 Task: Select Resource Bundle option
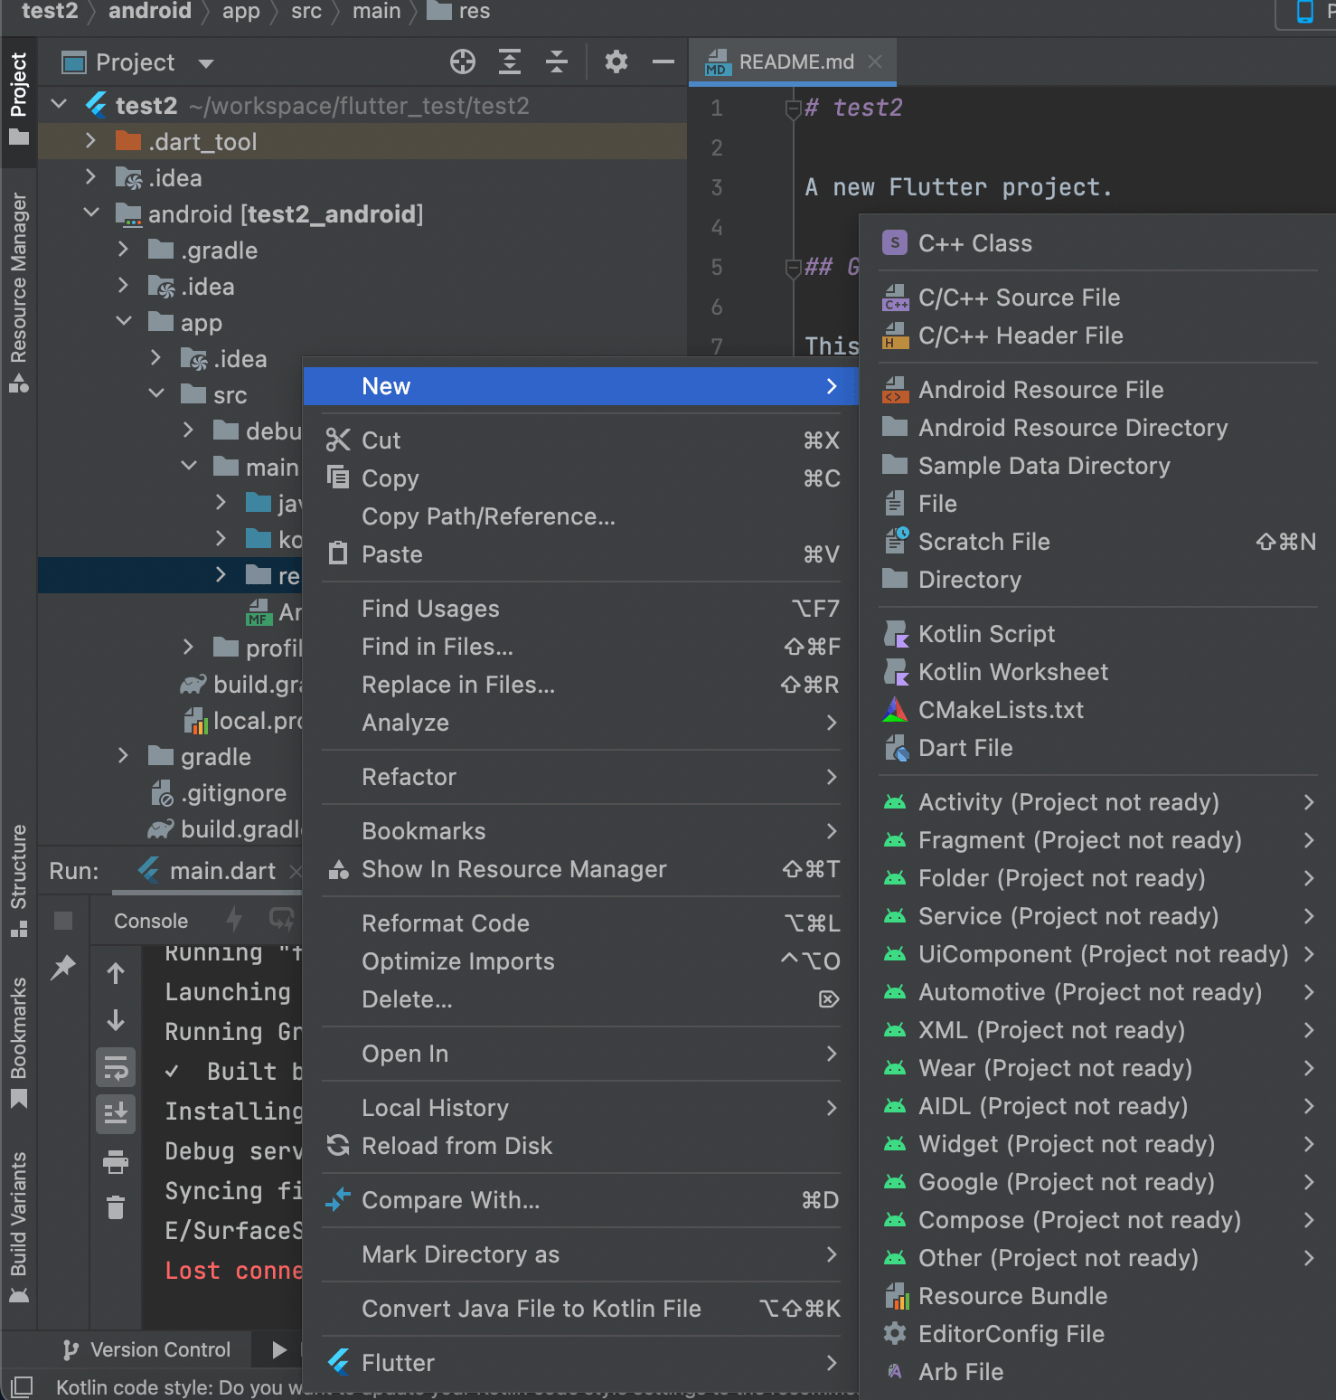coord(1097,1295)
